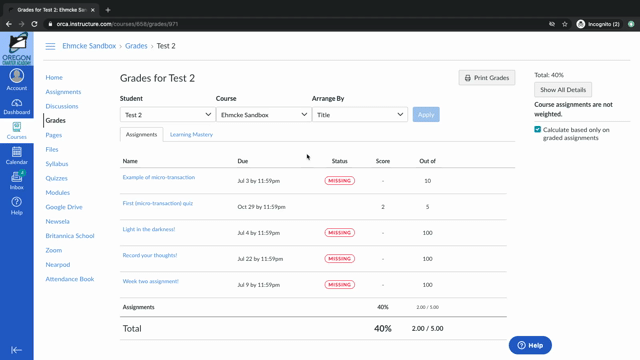Switch to the Learning Mastery tab

coord(191,134)
